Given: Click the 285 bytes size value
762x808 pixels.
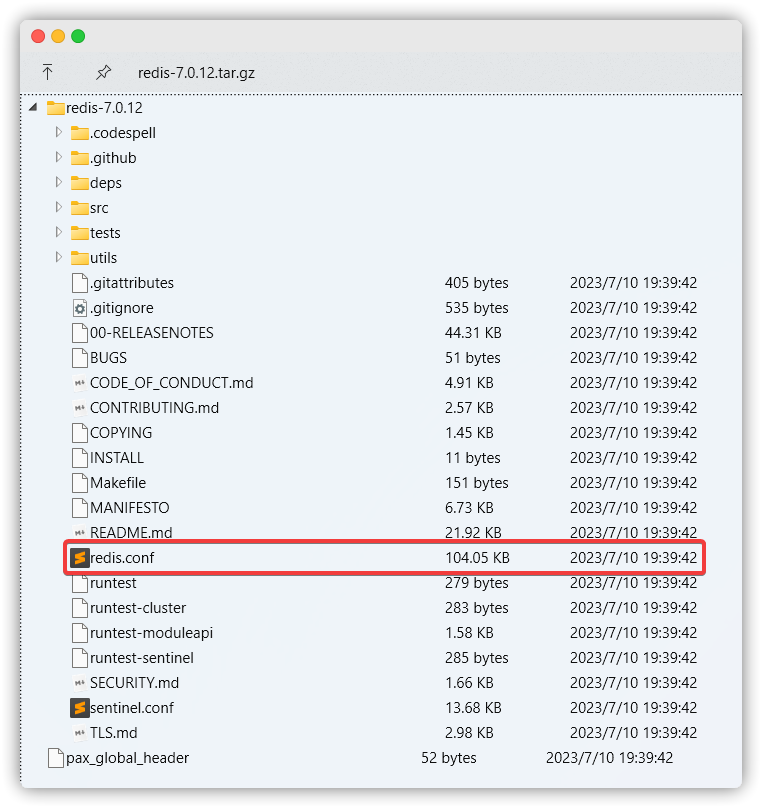Looking at the screenshot, I should [477, 658].
